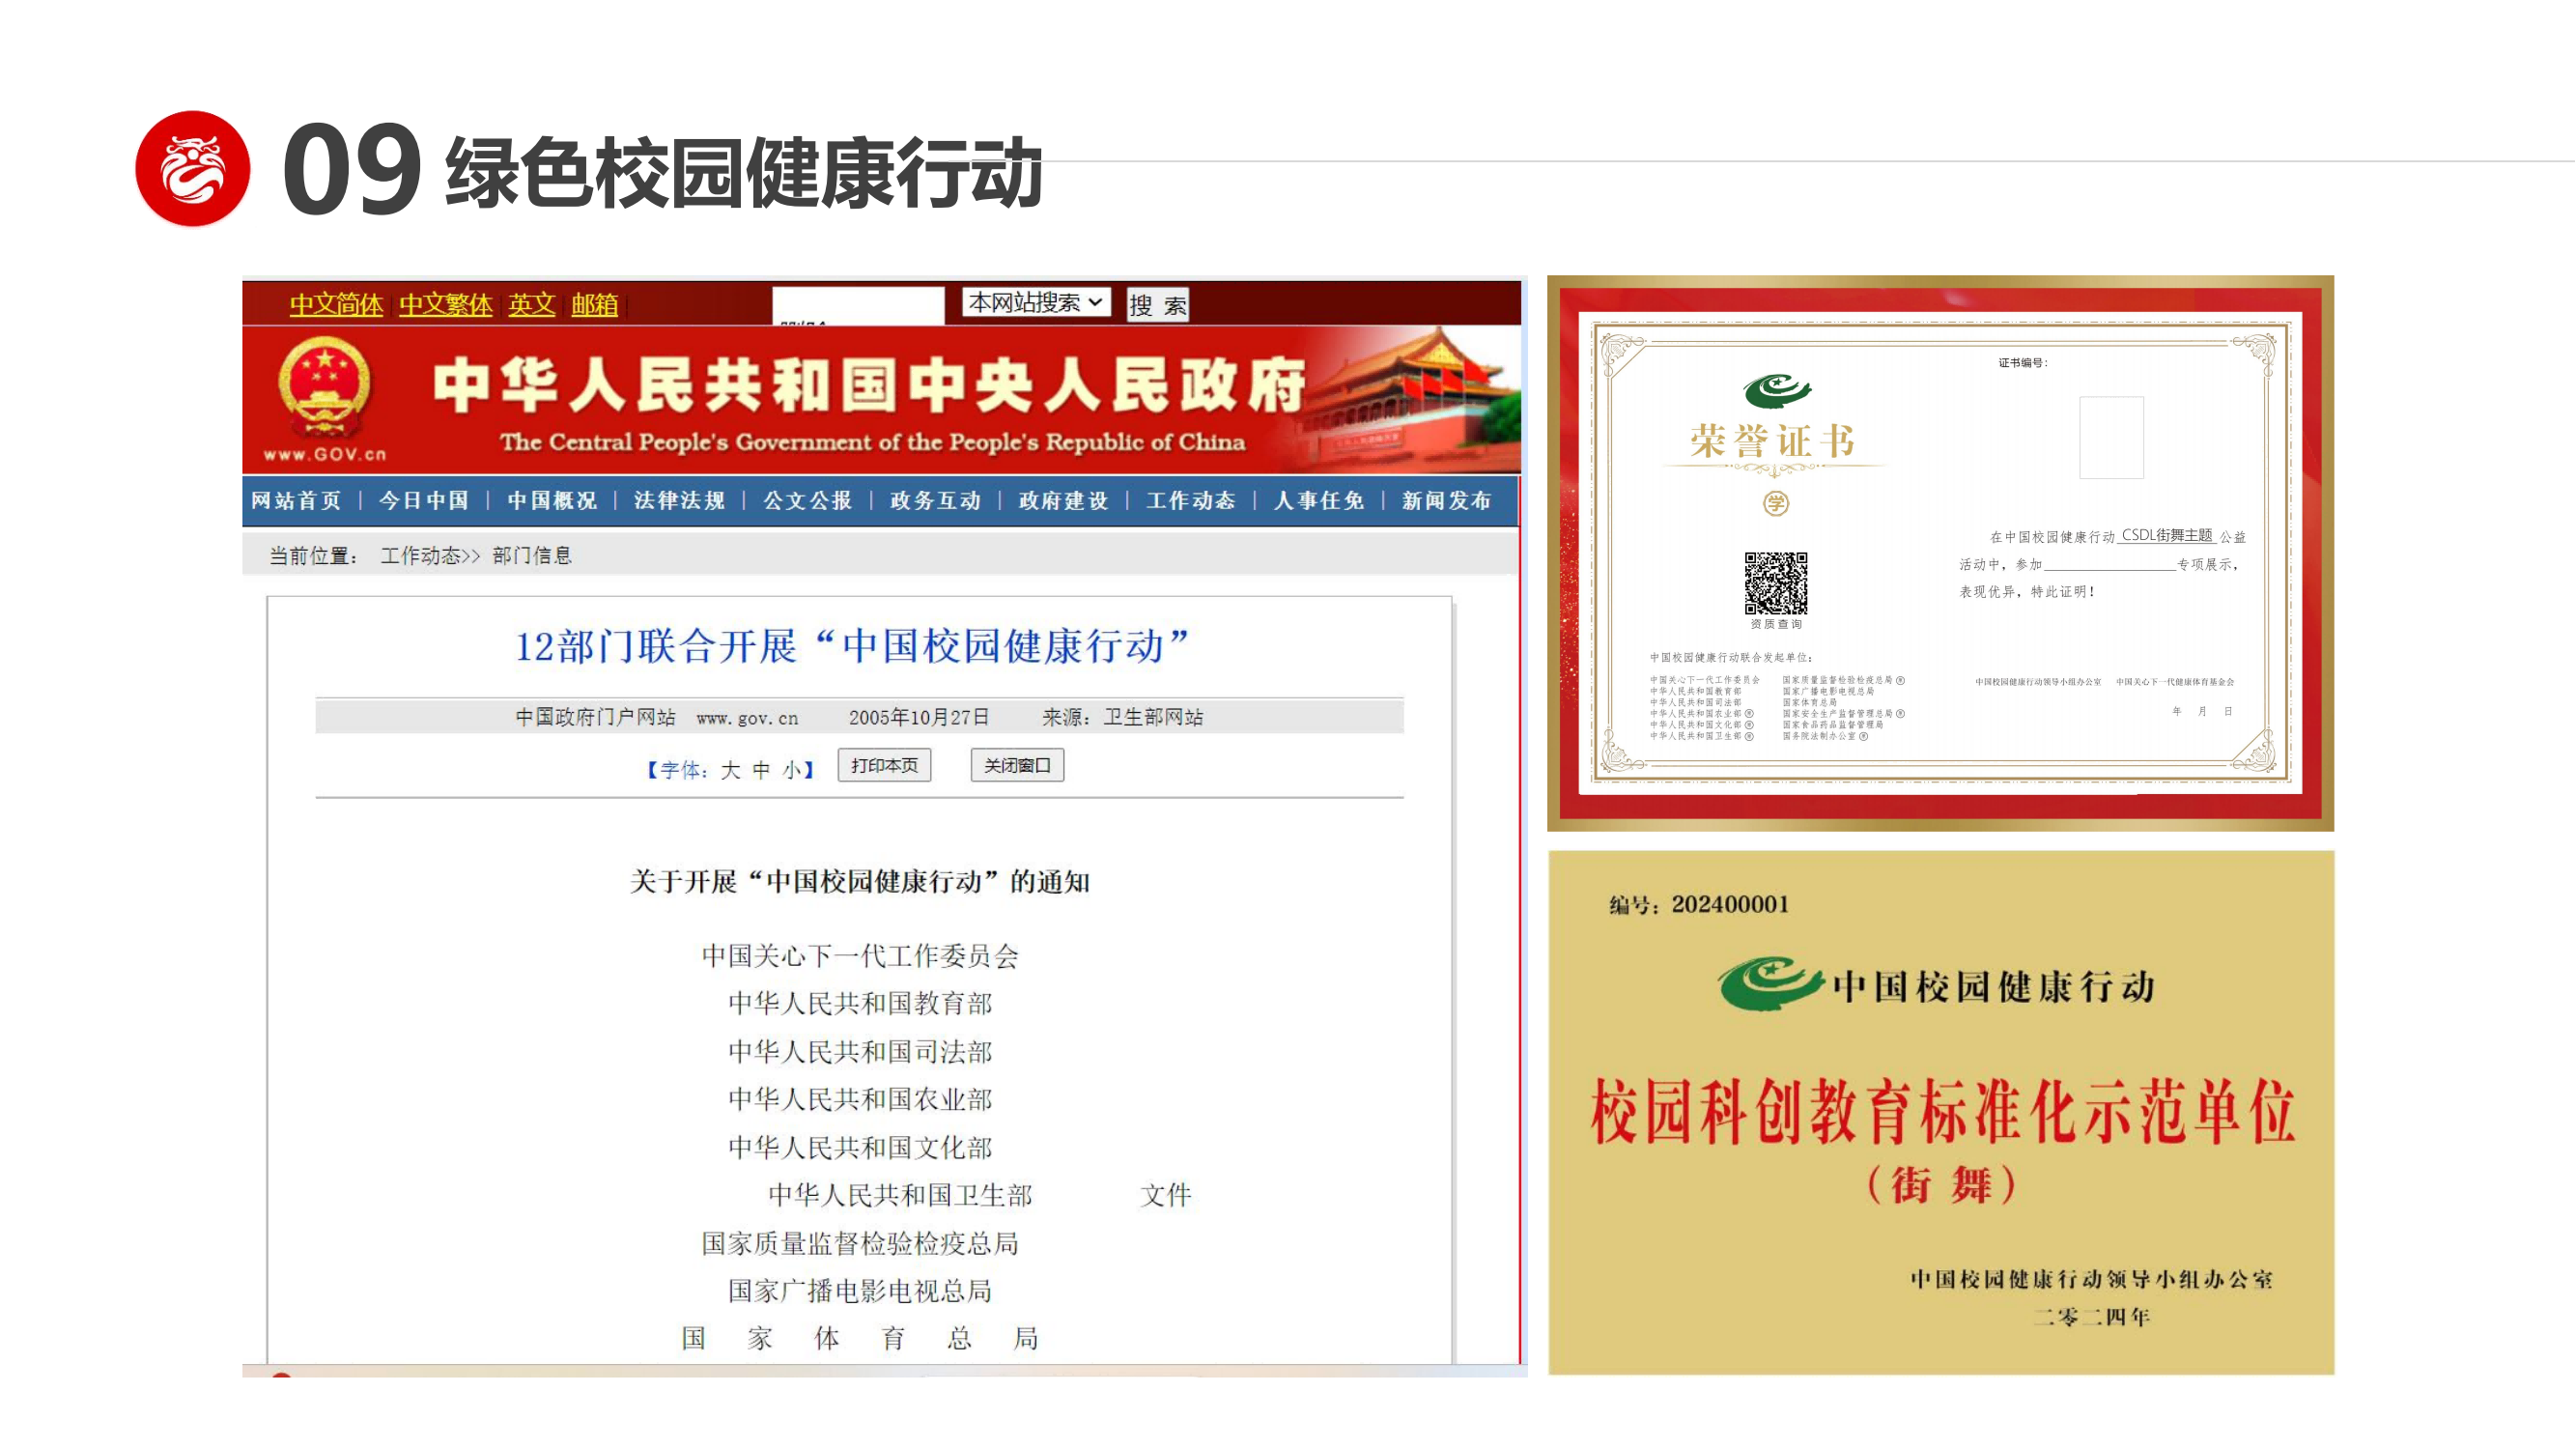2576x1449 pixels.
Task: Click the 中华人民共和国教育部 line
Action: click(x=860, y=1004)
